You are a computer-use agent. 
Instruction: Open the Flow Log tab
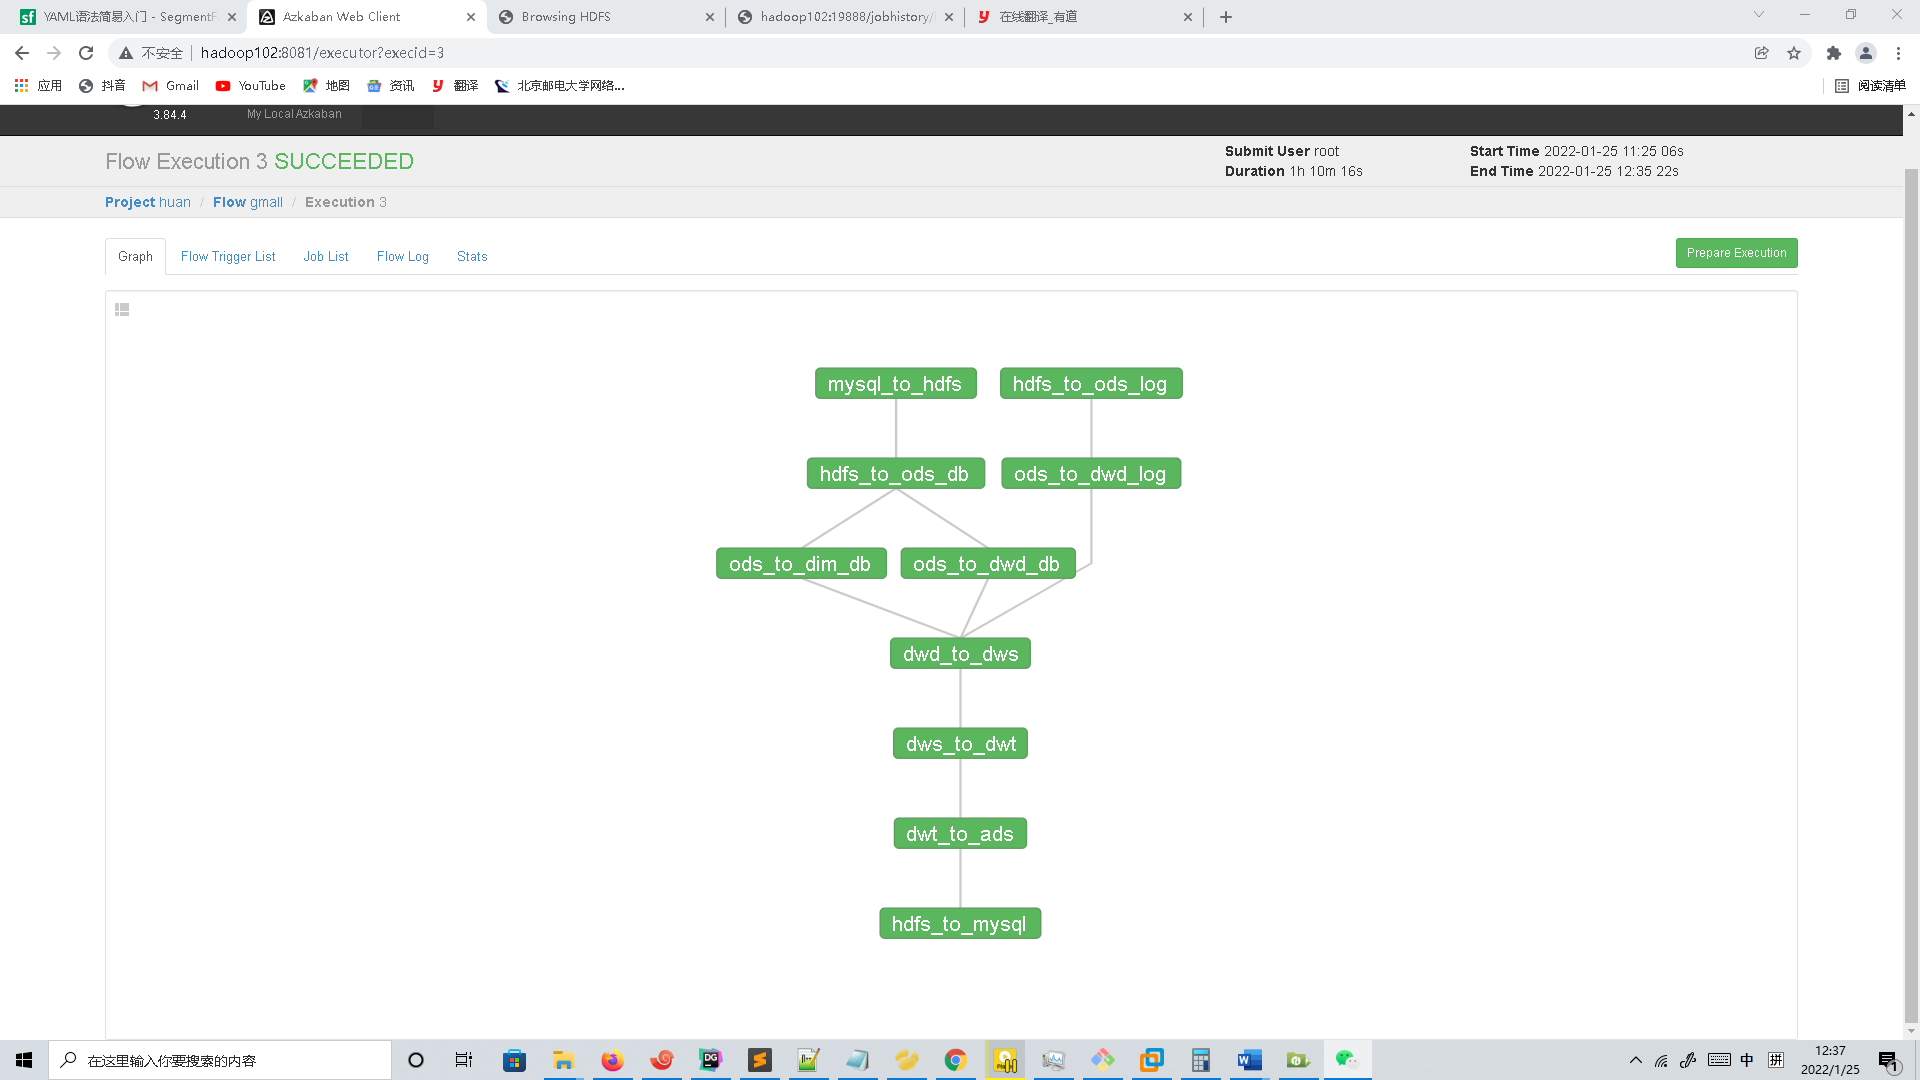402,257
